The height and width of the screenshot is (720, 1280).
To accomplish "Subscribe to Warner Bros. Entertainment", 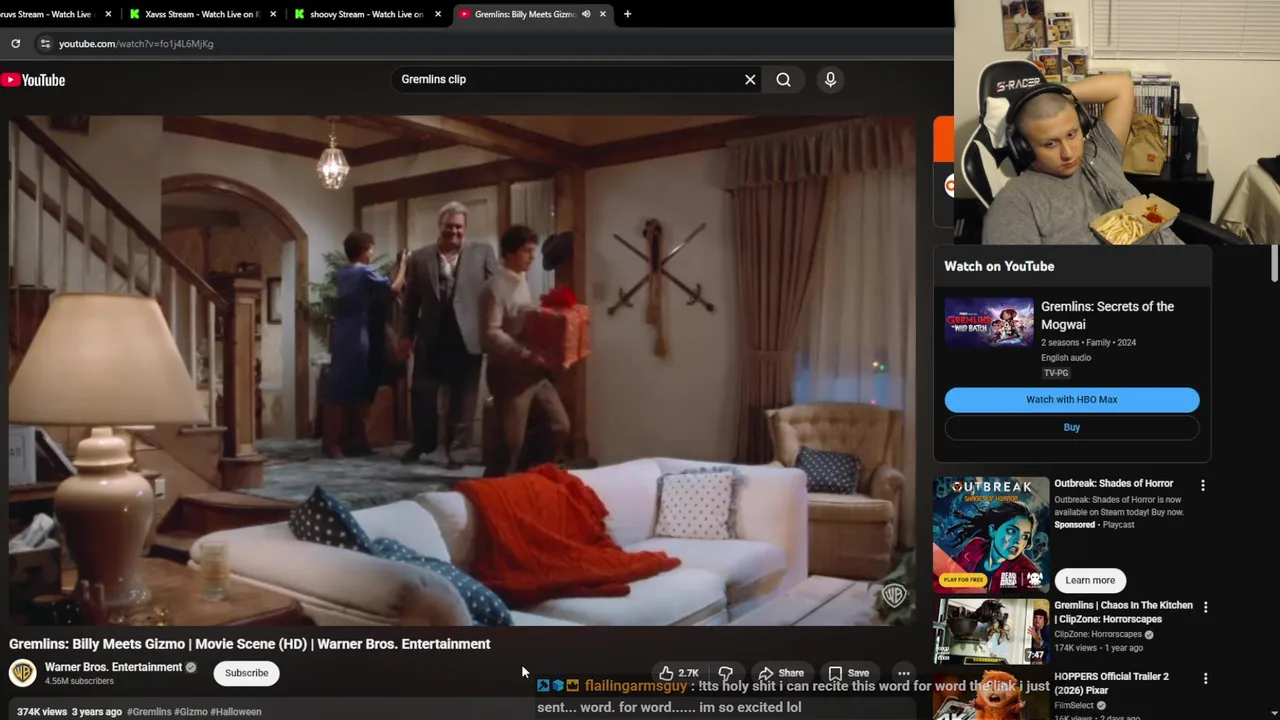I will tap(246, 673).
